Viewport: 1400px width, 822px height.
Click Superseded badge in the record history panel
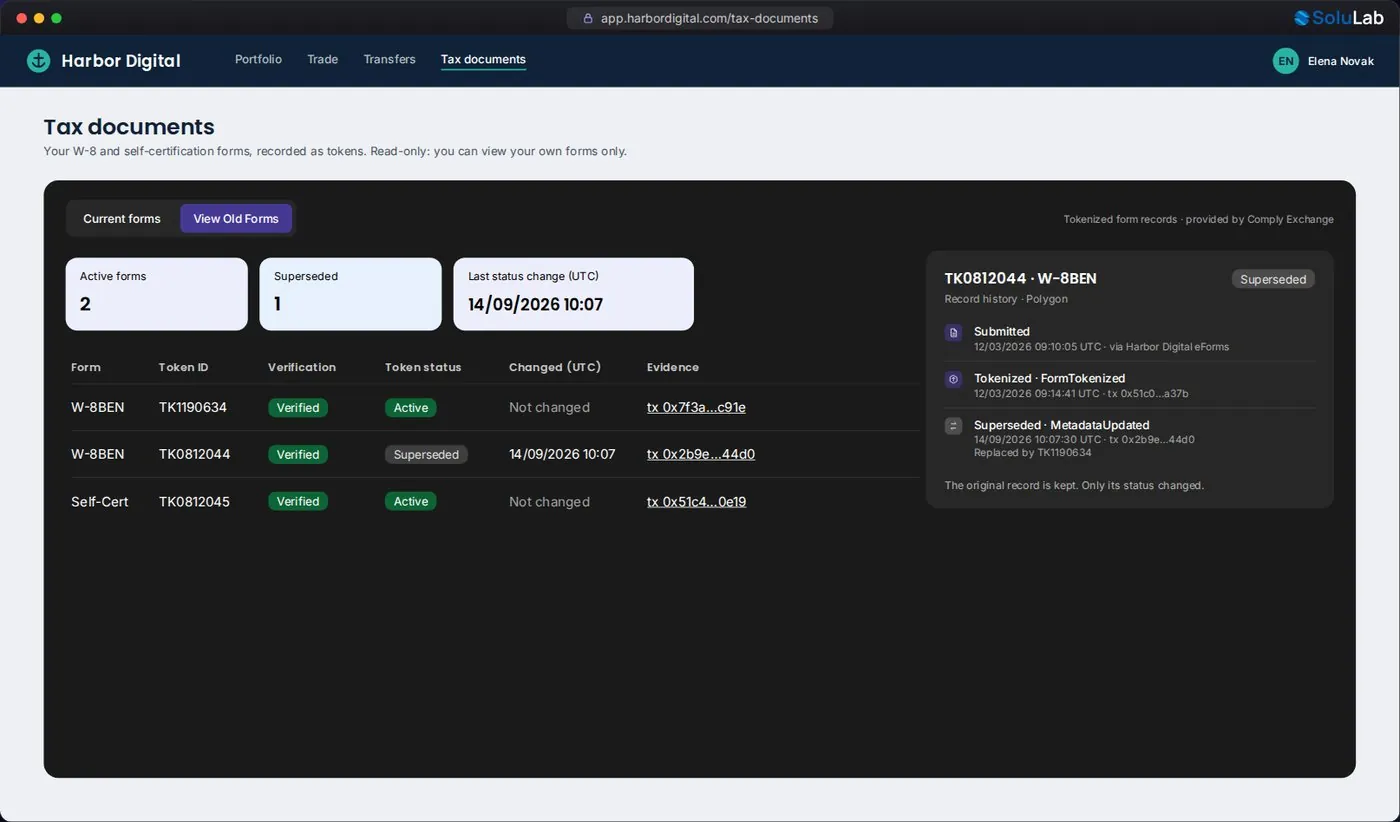click(1273, 279)
